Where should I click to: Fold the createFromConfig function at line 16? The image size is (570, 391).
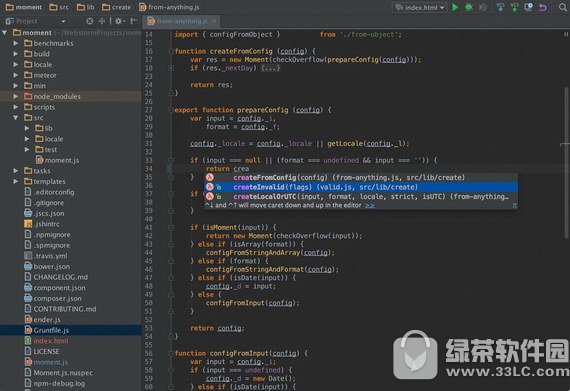pos(171,51)
